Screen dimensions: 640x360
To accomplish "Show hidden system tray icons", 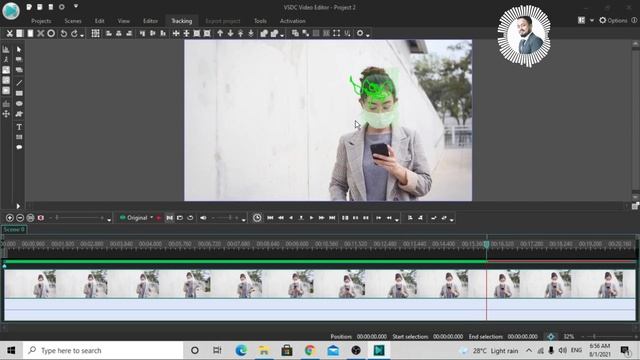I will pos(529,350).
